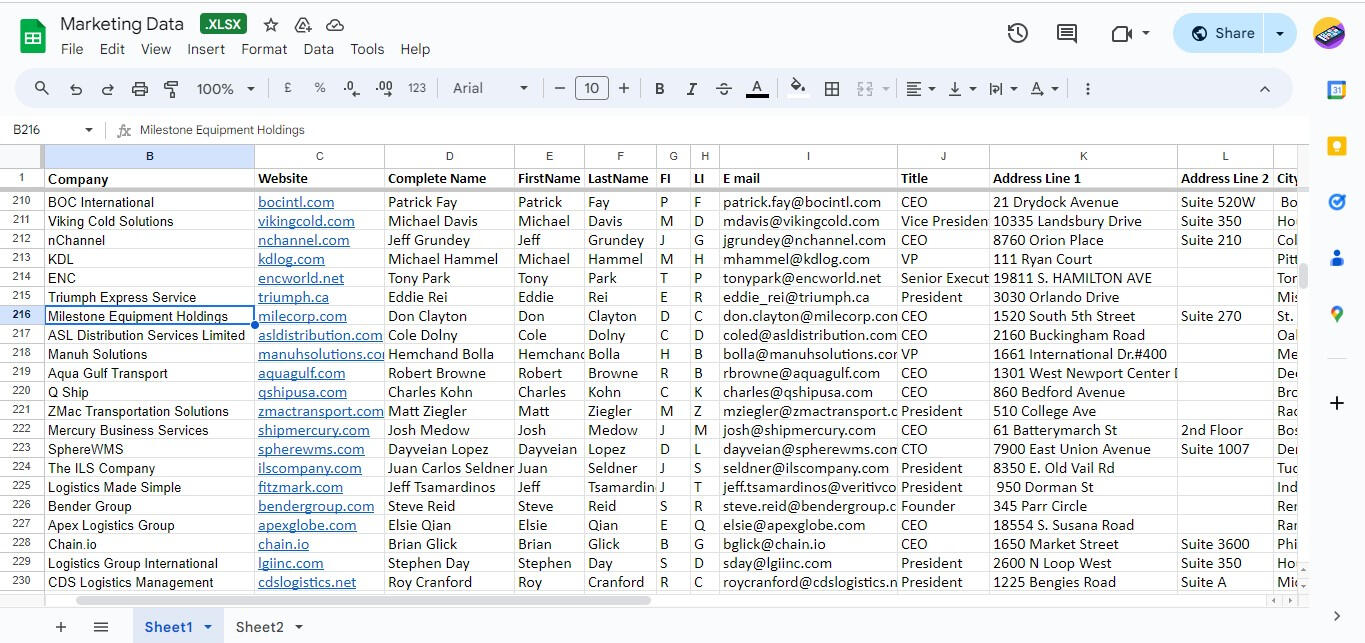Open the bocintl.com website link

(296, 202)
